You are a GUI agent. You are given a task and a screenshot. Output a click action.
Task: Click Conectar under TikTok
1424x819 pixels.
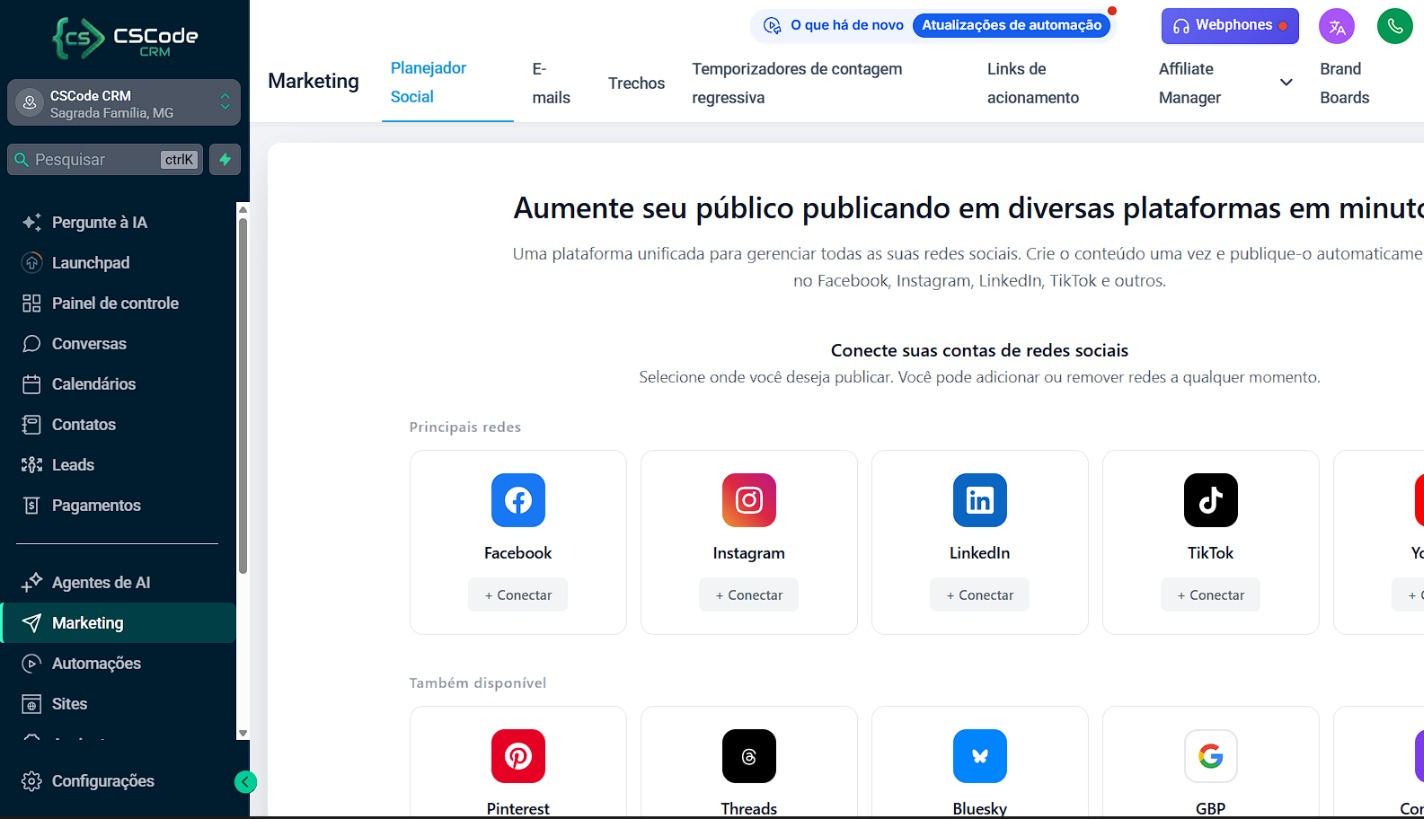coord(1211,595)
